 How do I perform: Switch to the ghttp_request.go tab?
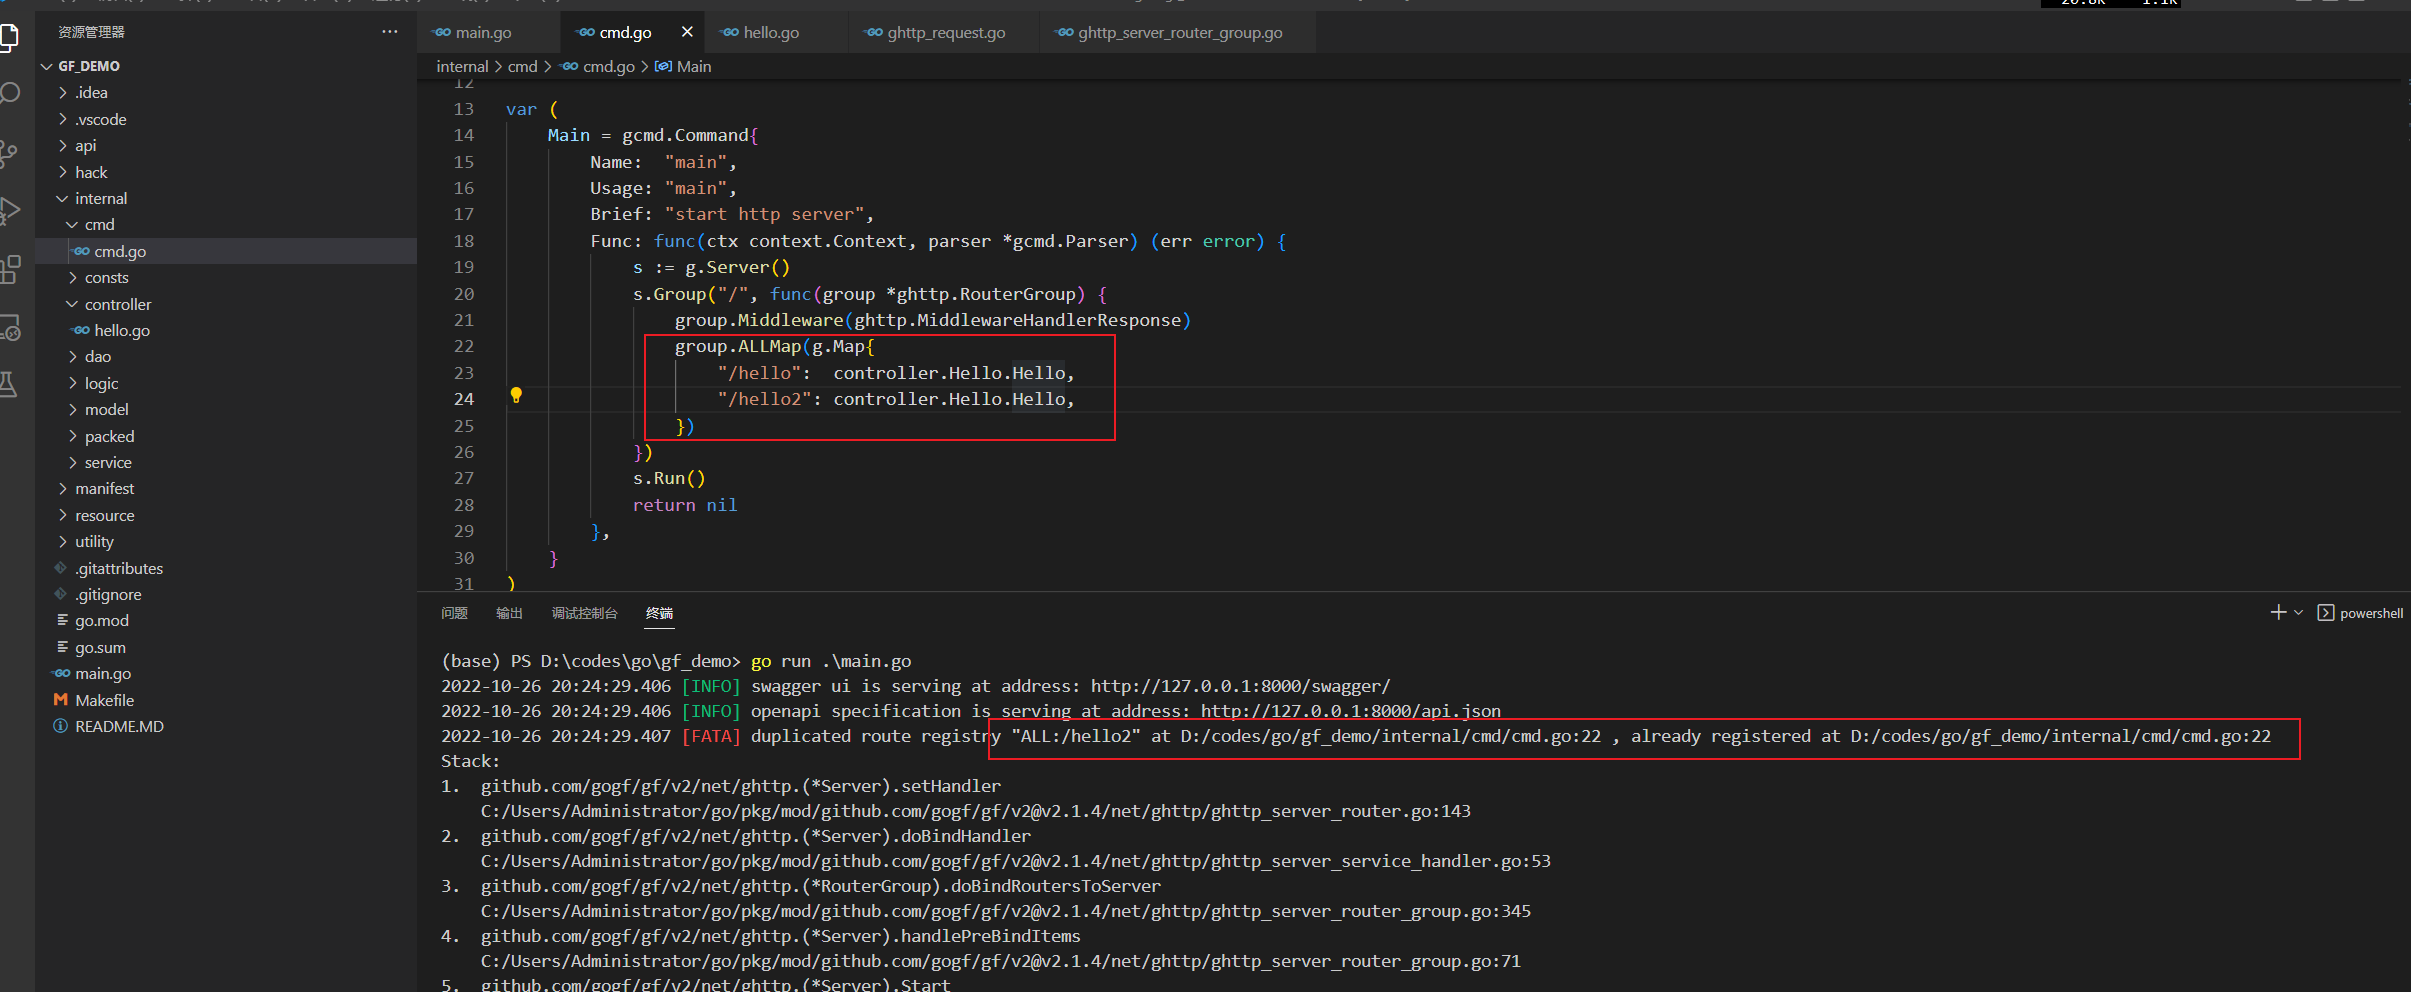pos(944,32)
